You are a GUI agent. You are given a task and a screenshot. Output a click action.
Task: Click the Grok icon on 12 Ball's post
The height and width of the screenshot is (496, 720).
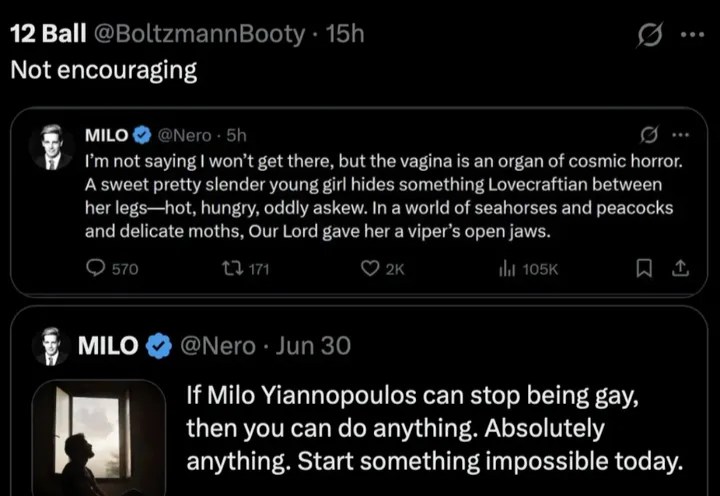pyautogui.click(x=650, y=35)
